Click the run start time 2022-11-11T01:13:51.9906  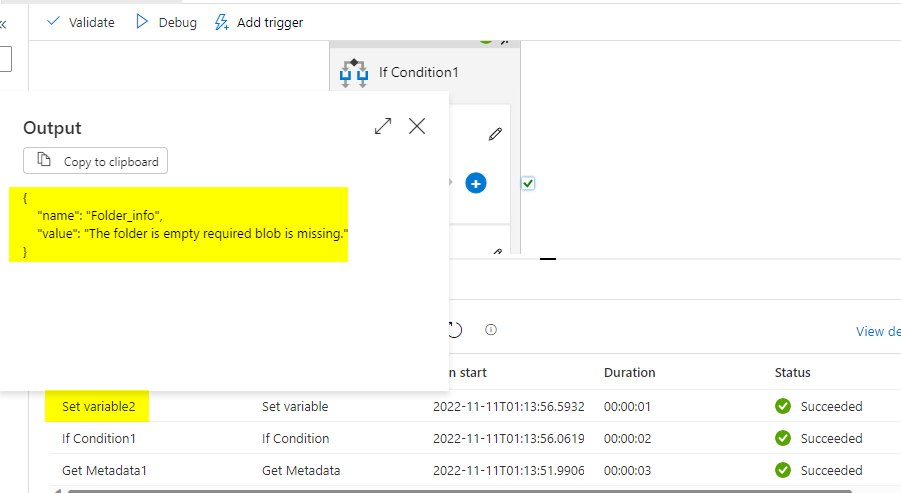[x=509, y=470]
